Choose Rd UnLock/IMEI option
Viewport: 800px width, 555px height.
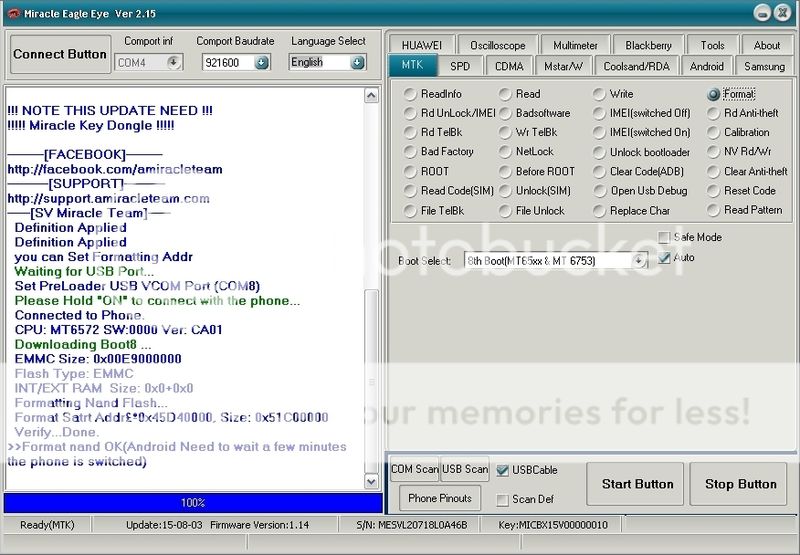(449, 113)
